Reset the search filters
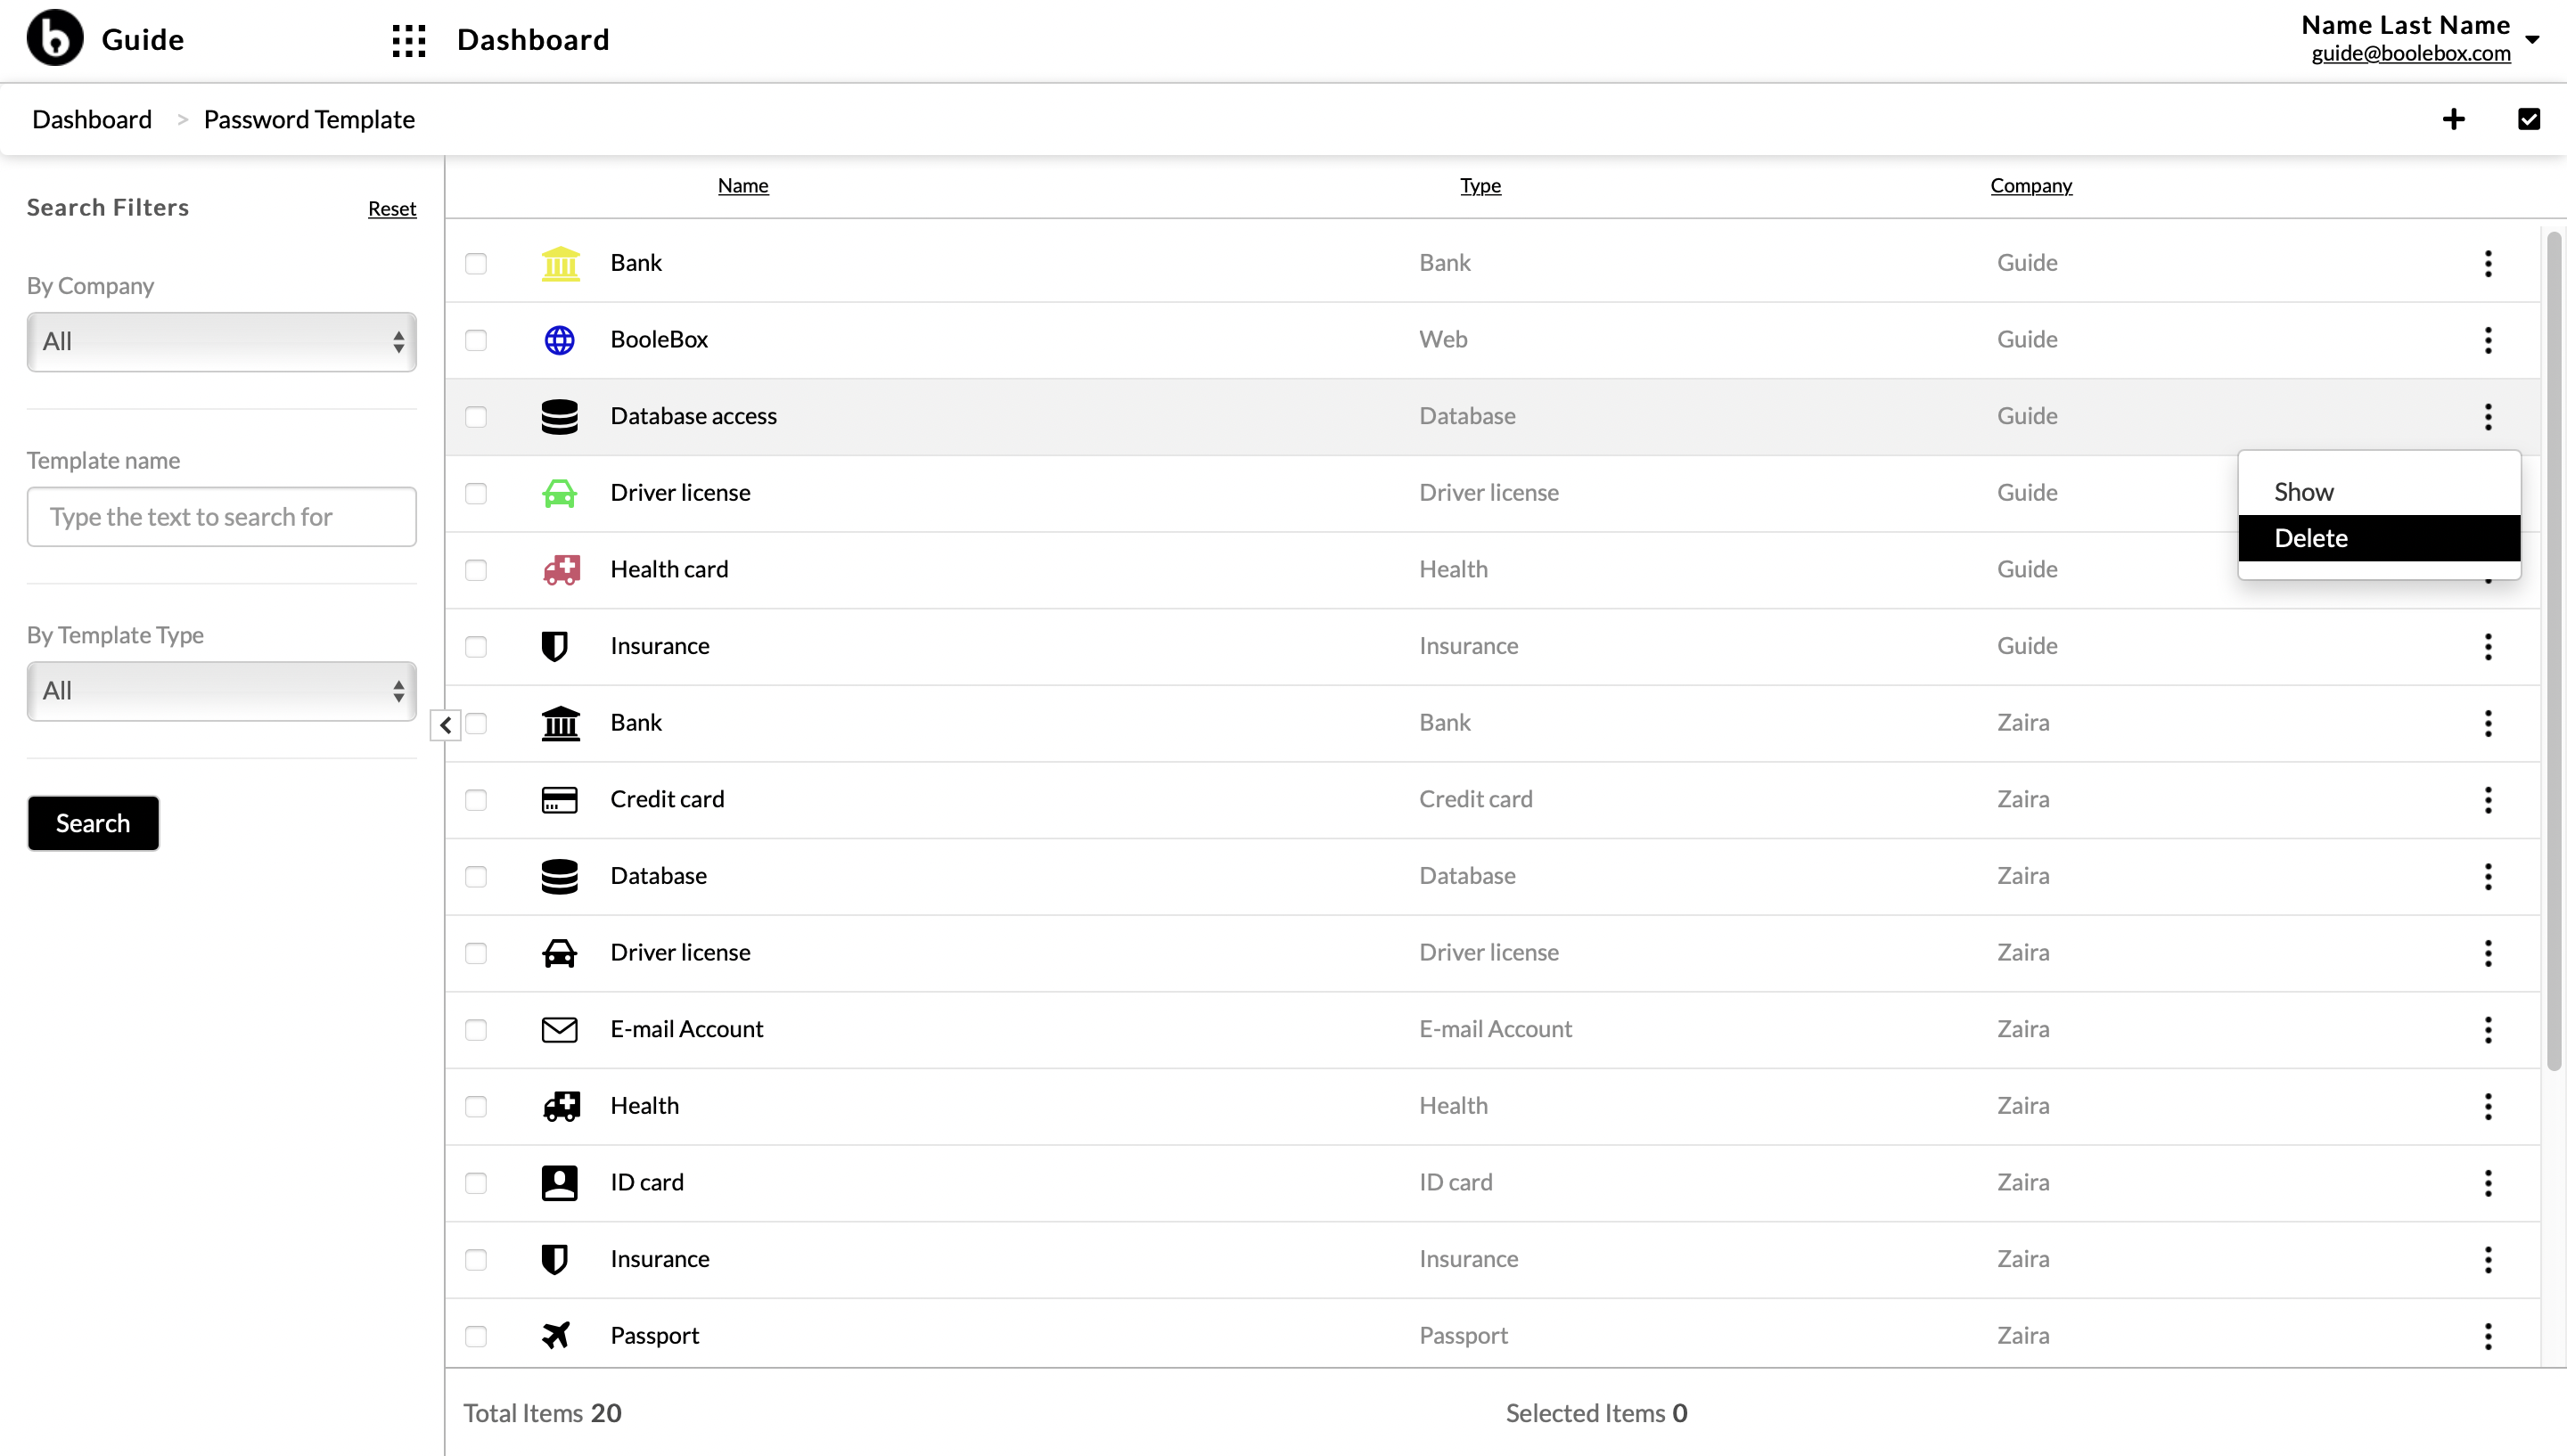Screen dimensions: 2567x1456 pos(392,209)
